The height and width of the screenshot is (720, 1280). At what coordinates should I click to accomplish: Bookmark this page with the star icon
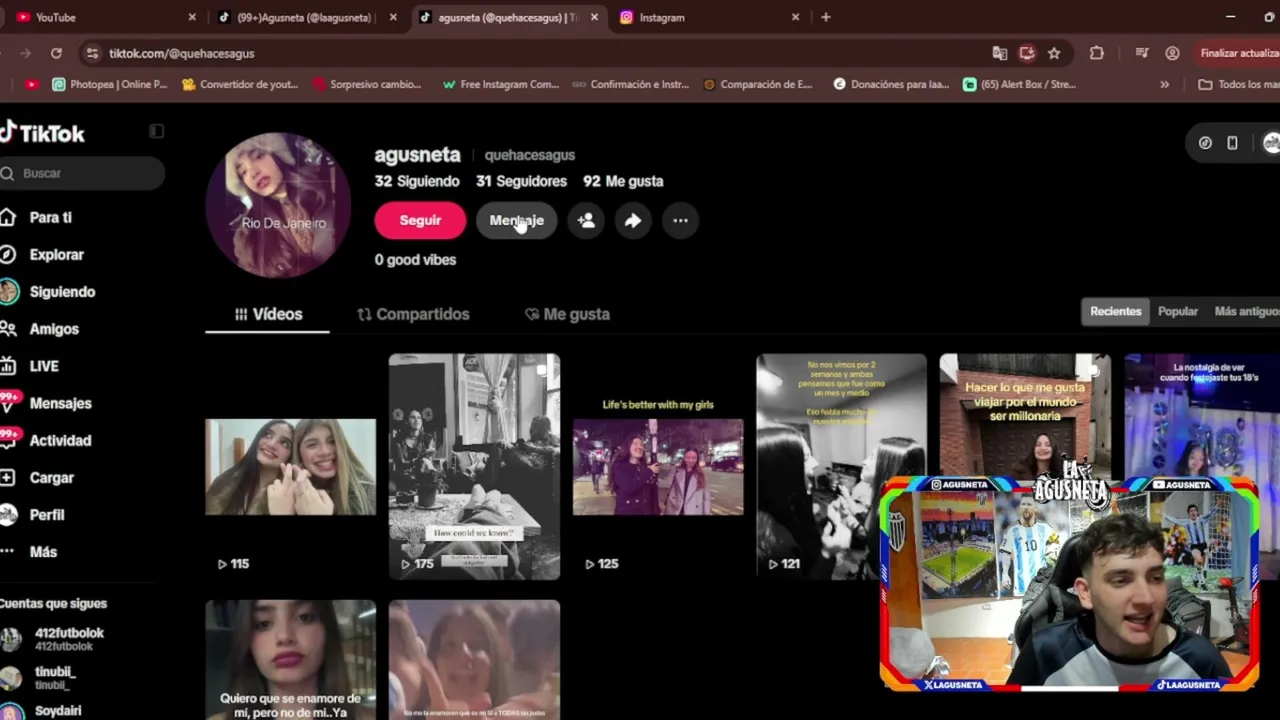coord(1054,53)
